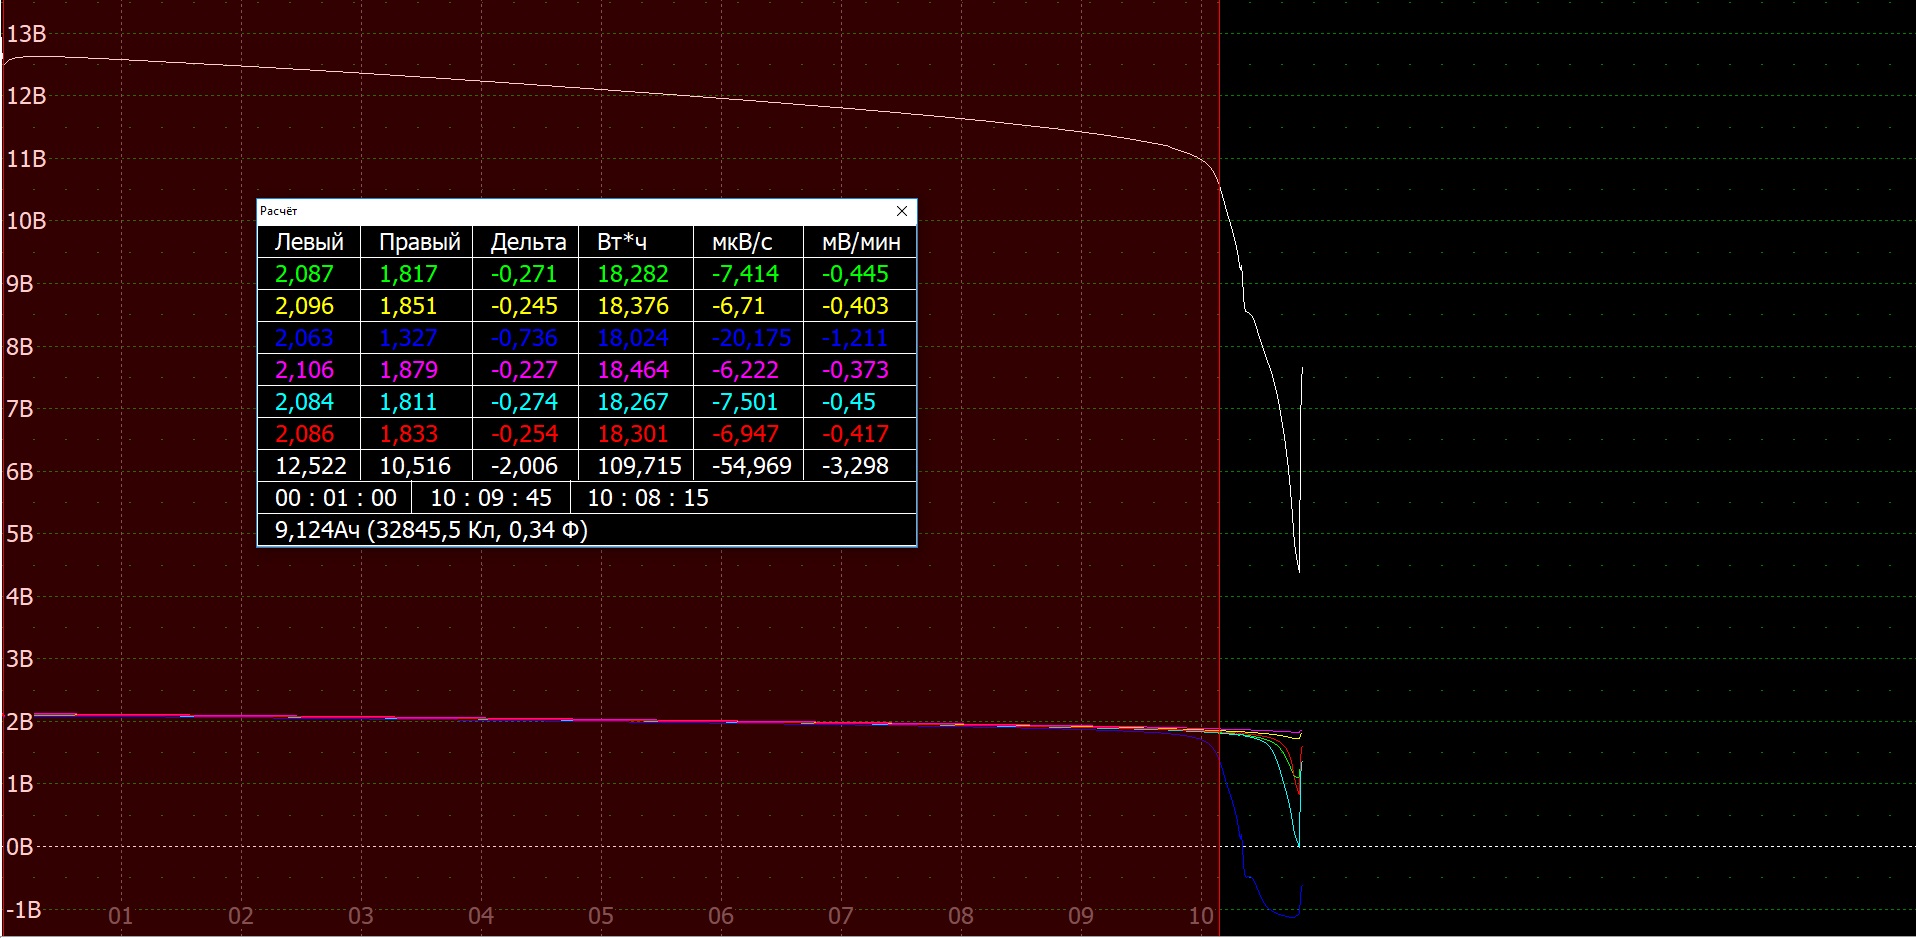Click the 0В voltage axis label
Screen dimensions: 1916x938
[x=20, y=847]
